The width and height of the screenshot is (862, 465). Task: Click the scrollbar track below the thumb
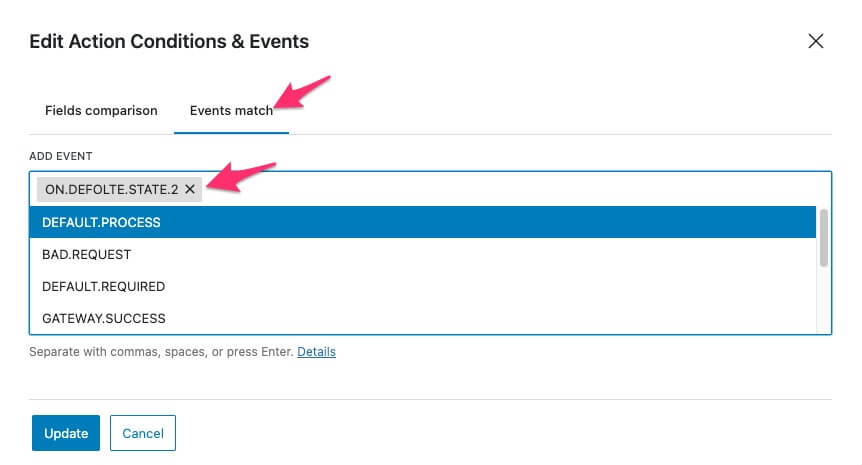(x=824, y=300)
